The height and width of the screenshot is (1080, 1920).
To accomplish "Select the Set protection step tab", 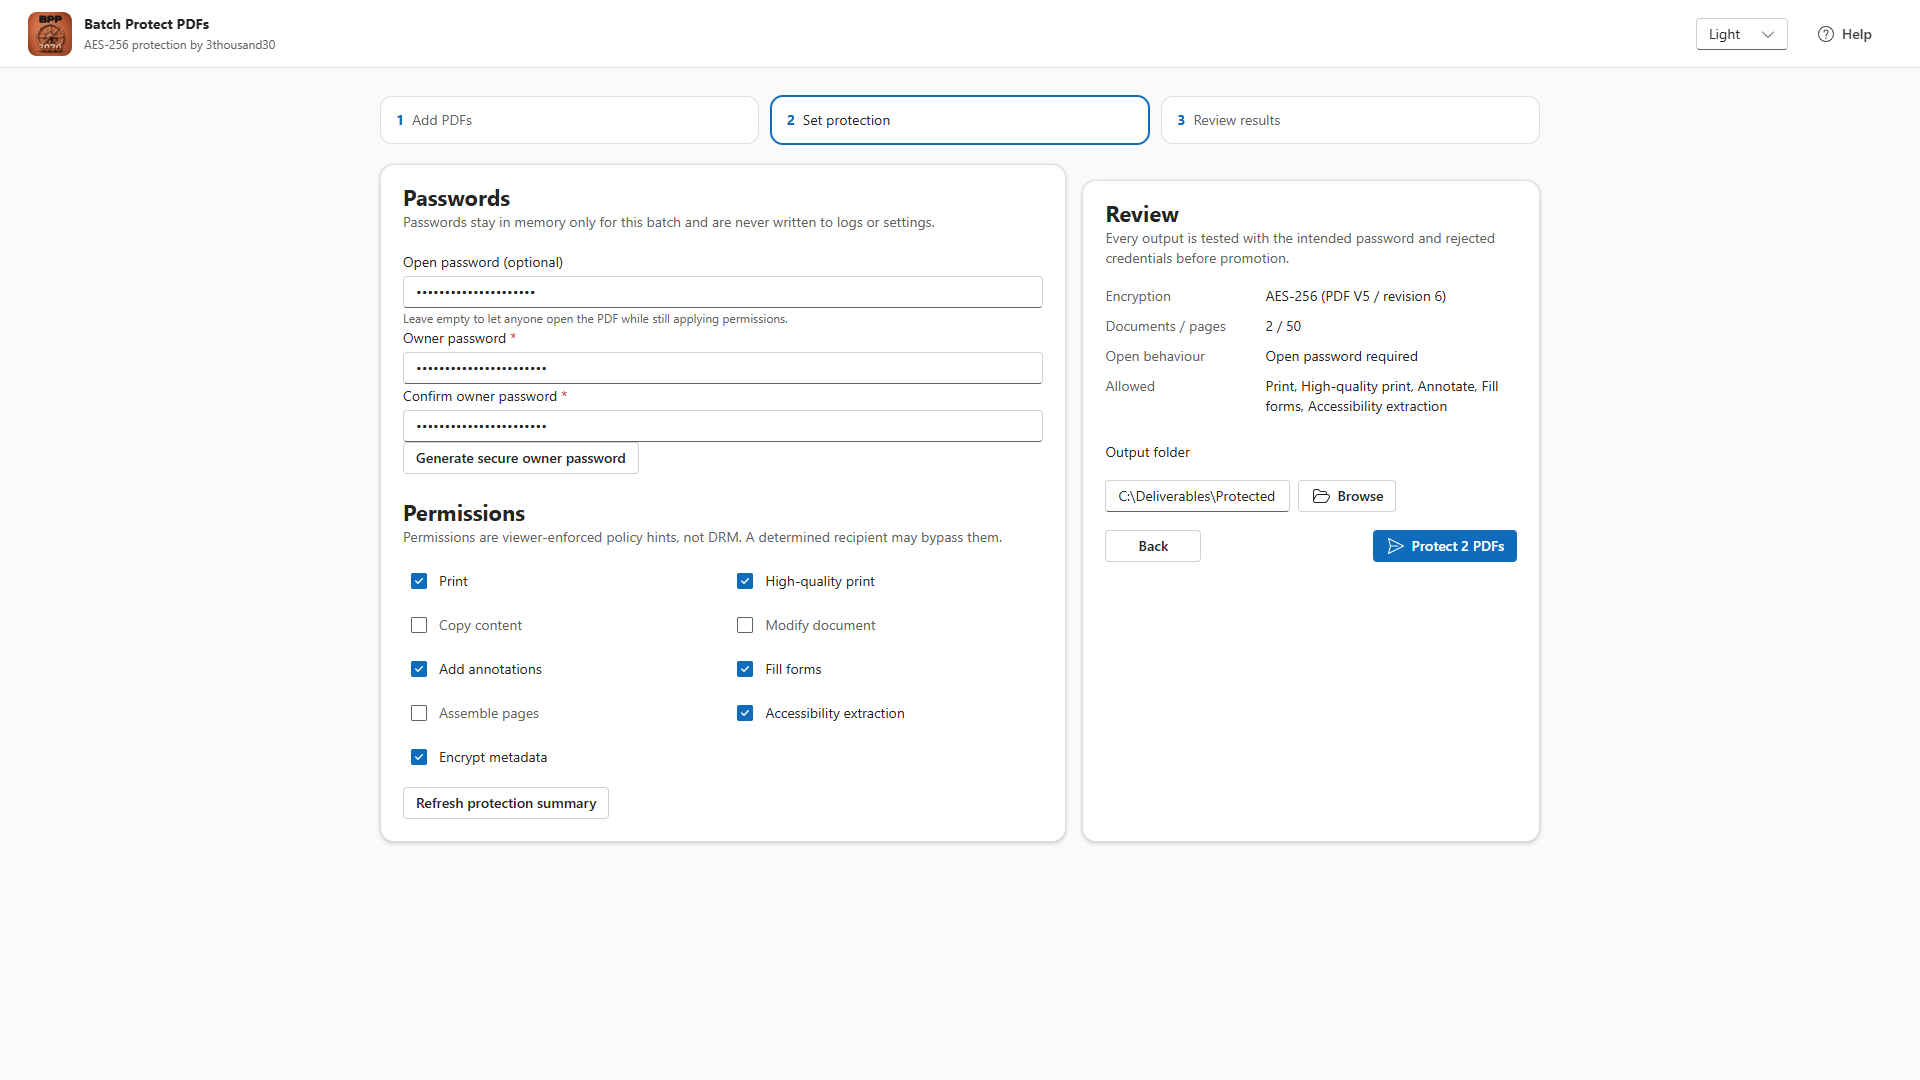I will coord(960,120).
